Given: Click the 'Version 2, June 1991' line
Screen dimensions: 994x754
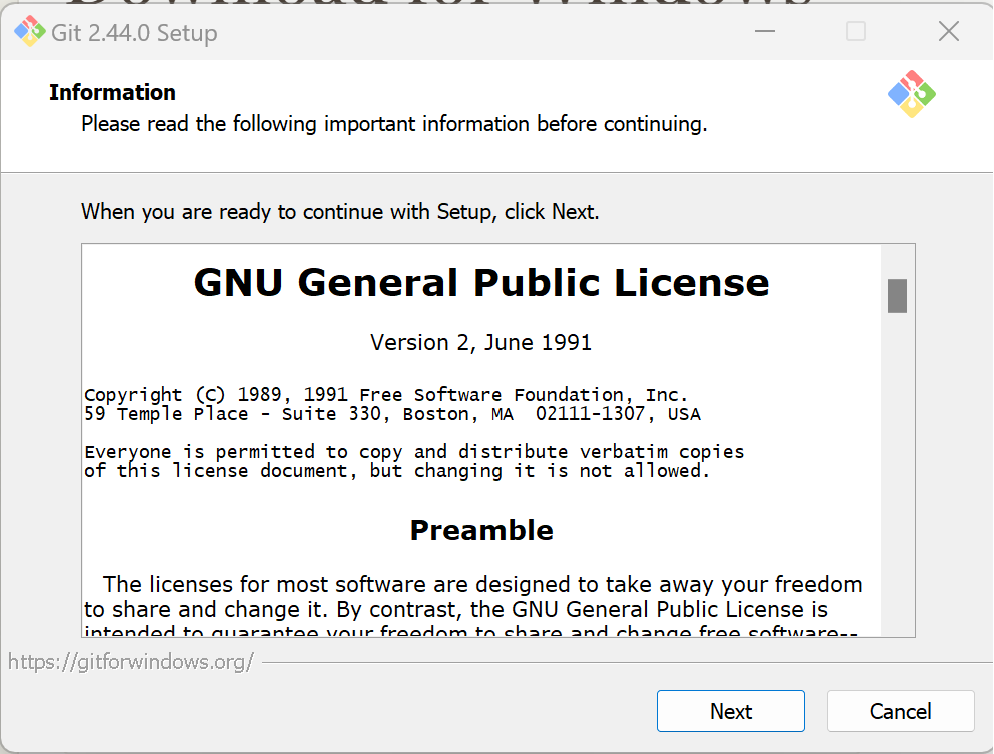Looking at the screenshot, I should (481, 342).
